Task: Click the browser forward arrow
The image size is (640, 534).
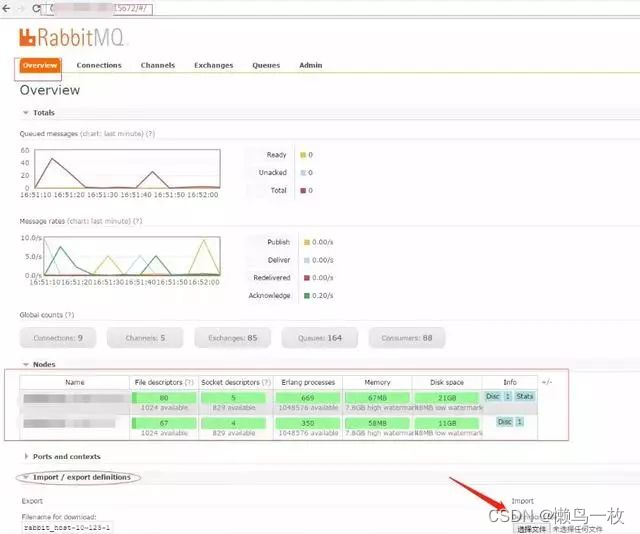Action: 21,8
